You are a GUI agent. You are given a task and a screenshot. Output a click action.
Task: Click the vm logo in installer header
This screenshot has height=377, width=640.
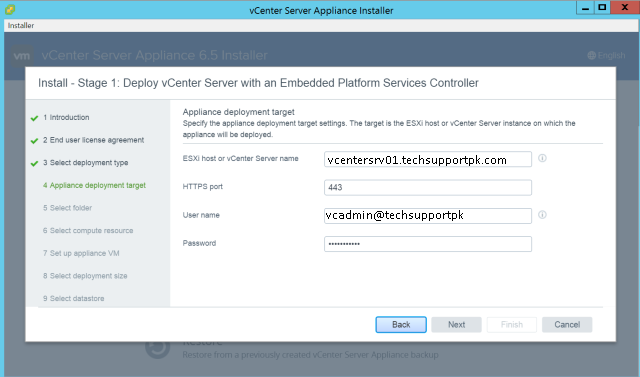[22, 55]
